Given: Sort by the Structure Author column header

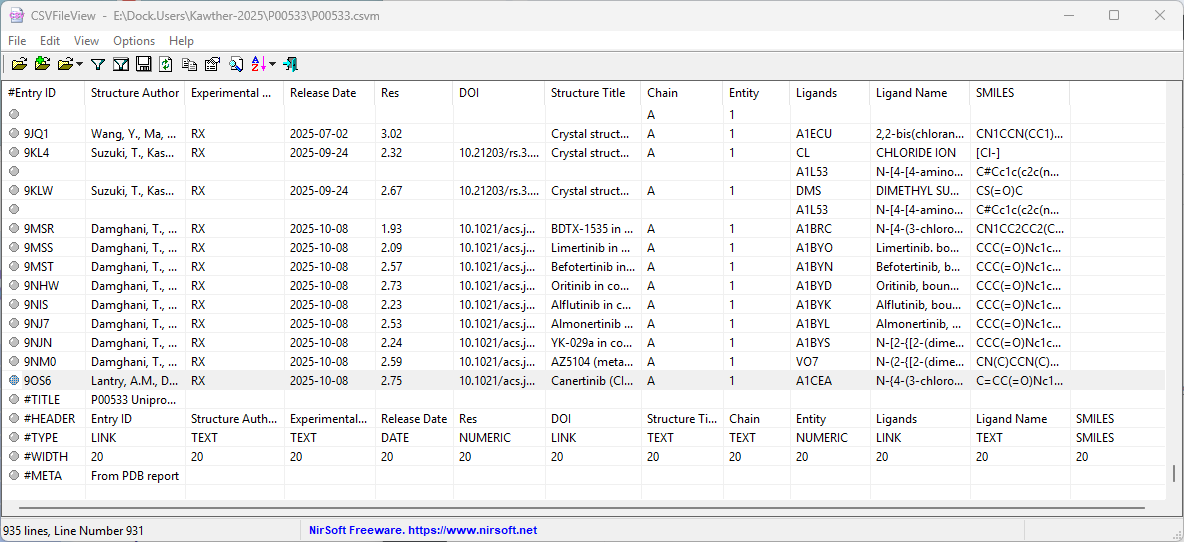Looking at the screenshot, I should click(x=135, y=93).
